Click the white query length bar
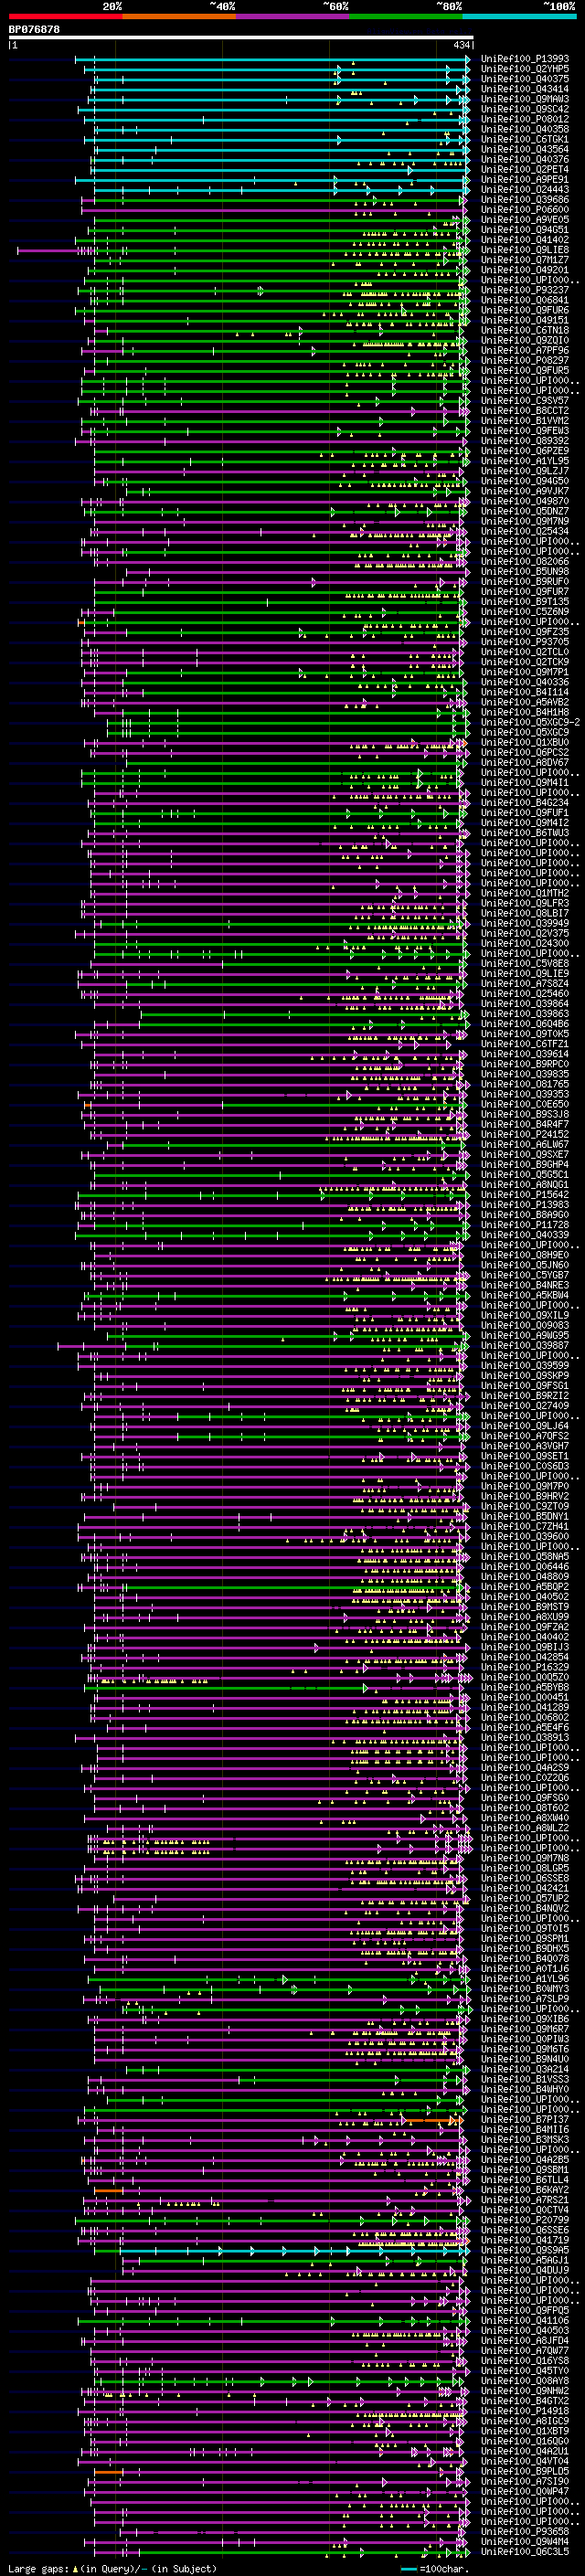 241,38
